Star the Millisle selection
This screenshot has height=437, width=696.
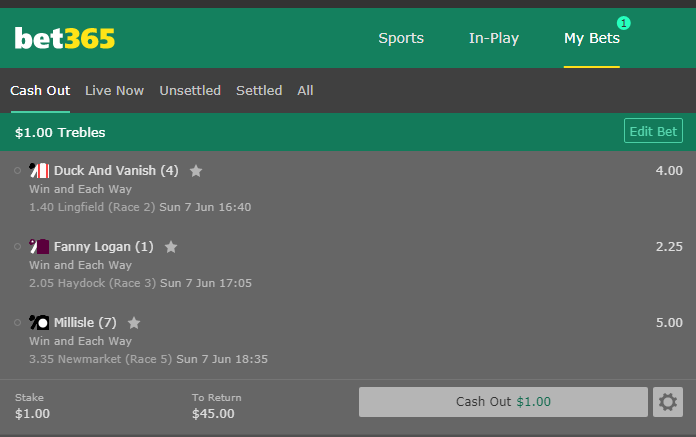(134, 323)
